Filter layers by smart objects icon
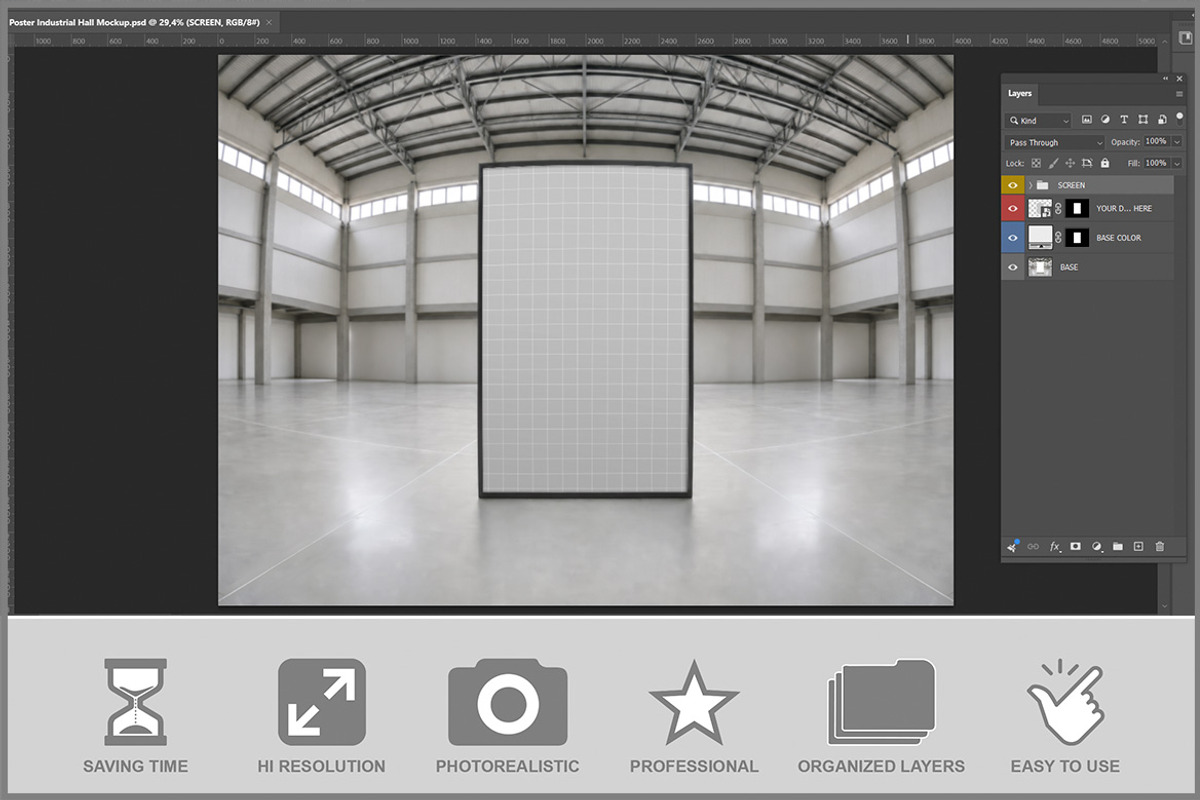The image size is (1200, 800). (1160, 120)
